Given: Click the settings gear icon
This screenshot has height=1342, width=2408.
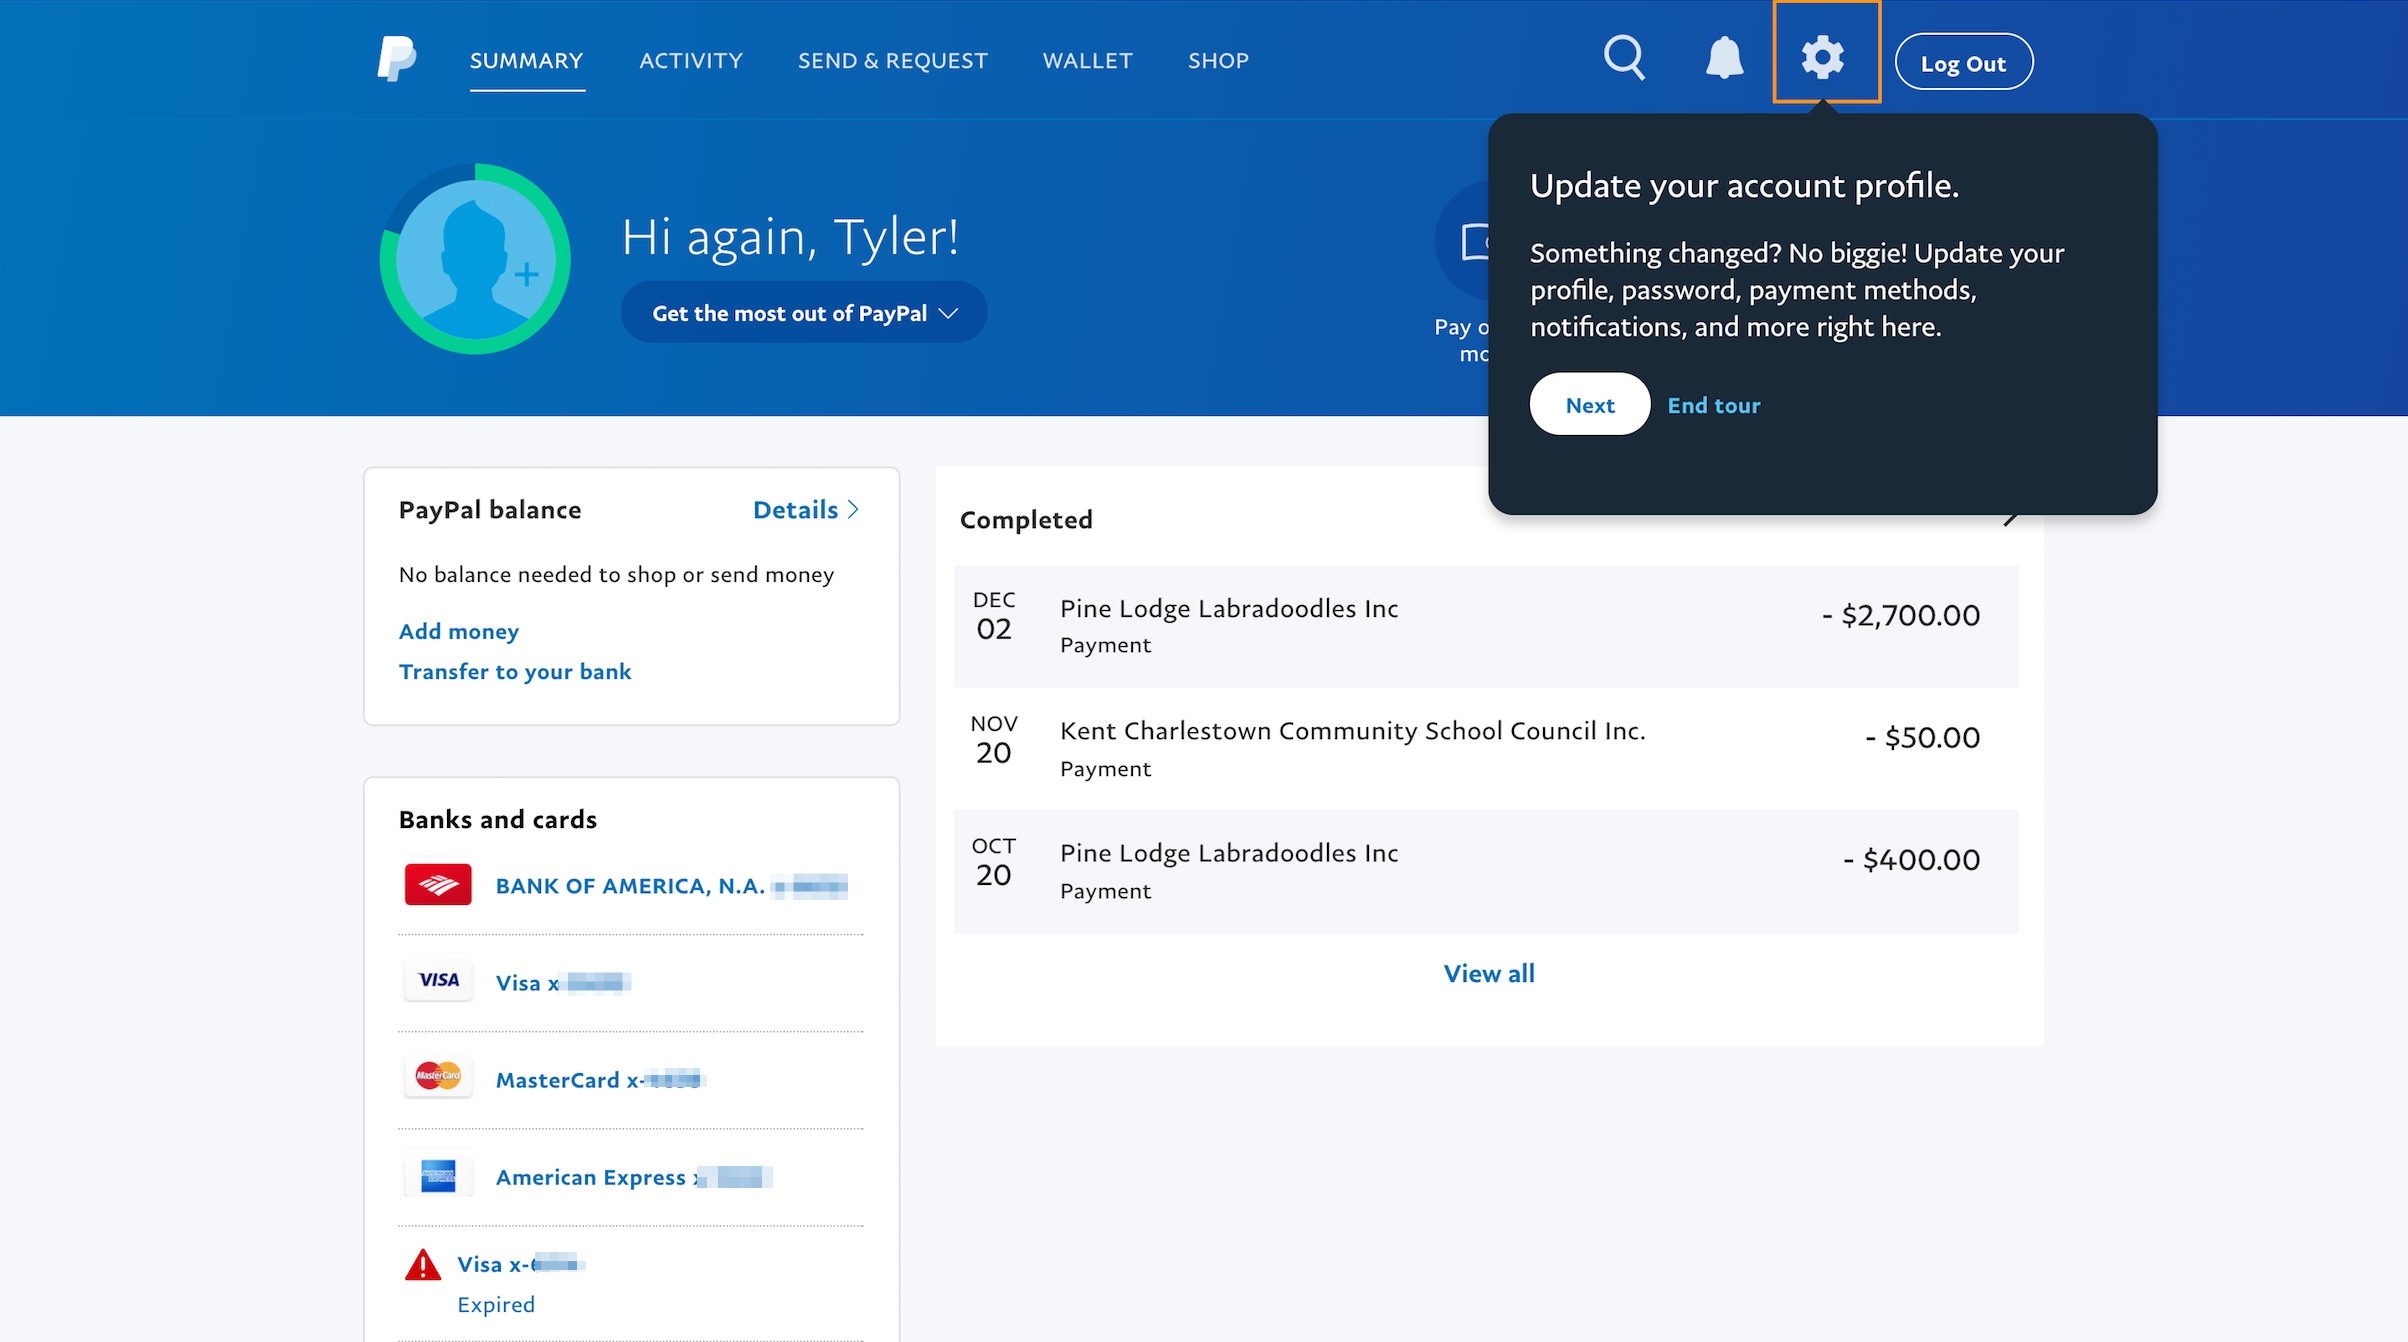Looking at the screenshot, I should 1823,57.
